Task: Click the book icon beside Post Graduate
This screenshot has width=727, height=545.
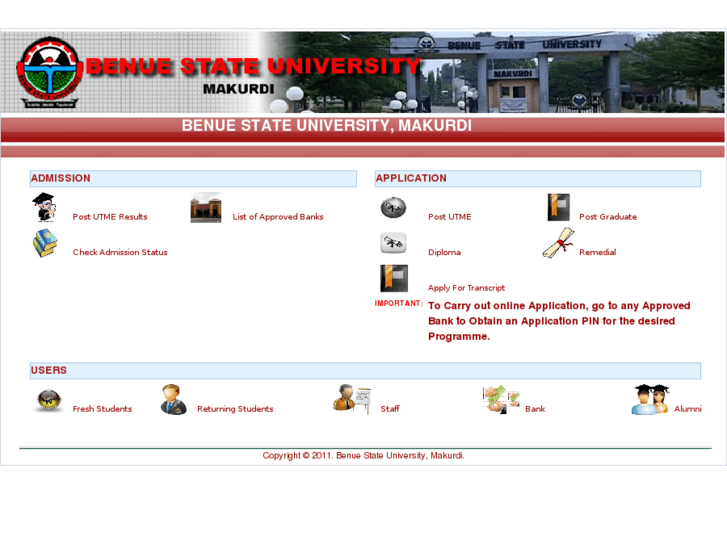Action: (x=558, y=207)
